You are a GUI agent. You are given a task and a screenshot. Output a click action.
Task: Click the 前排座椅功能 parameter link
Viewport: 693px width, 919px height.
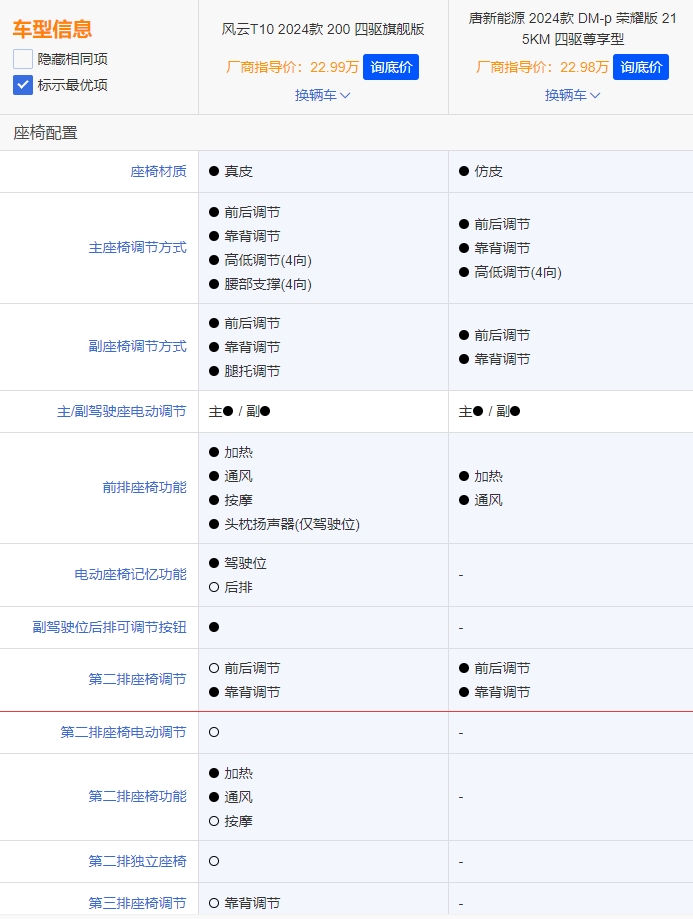point(144,488)
